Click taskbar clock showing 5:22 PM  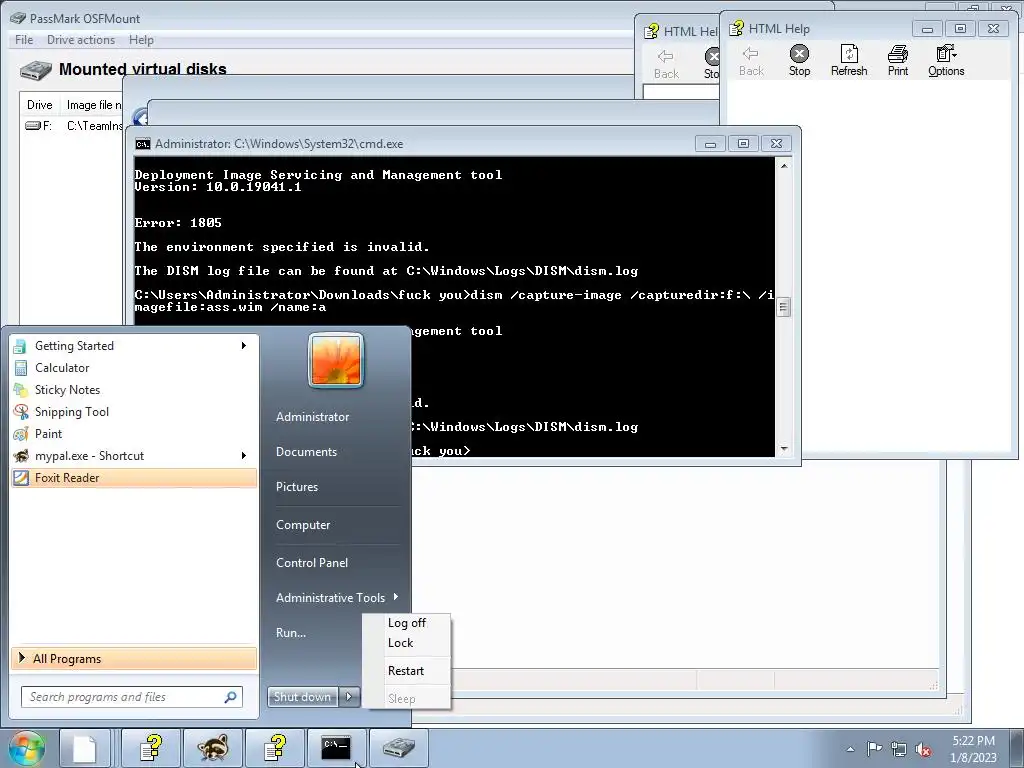[x=973, y=749]
